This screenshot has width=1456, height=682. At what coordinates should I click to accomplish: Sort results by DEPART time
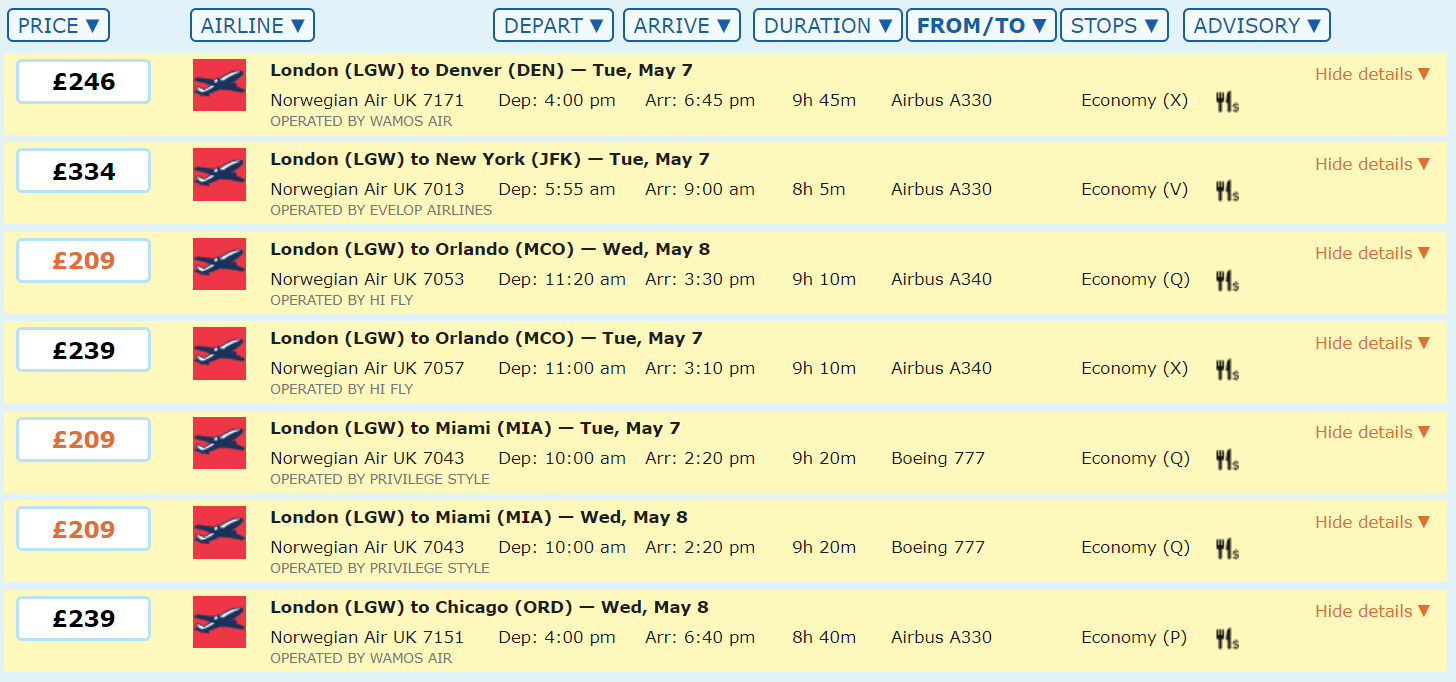(554, 25)
